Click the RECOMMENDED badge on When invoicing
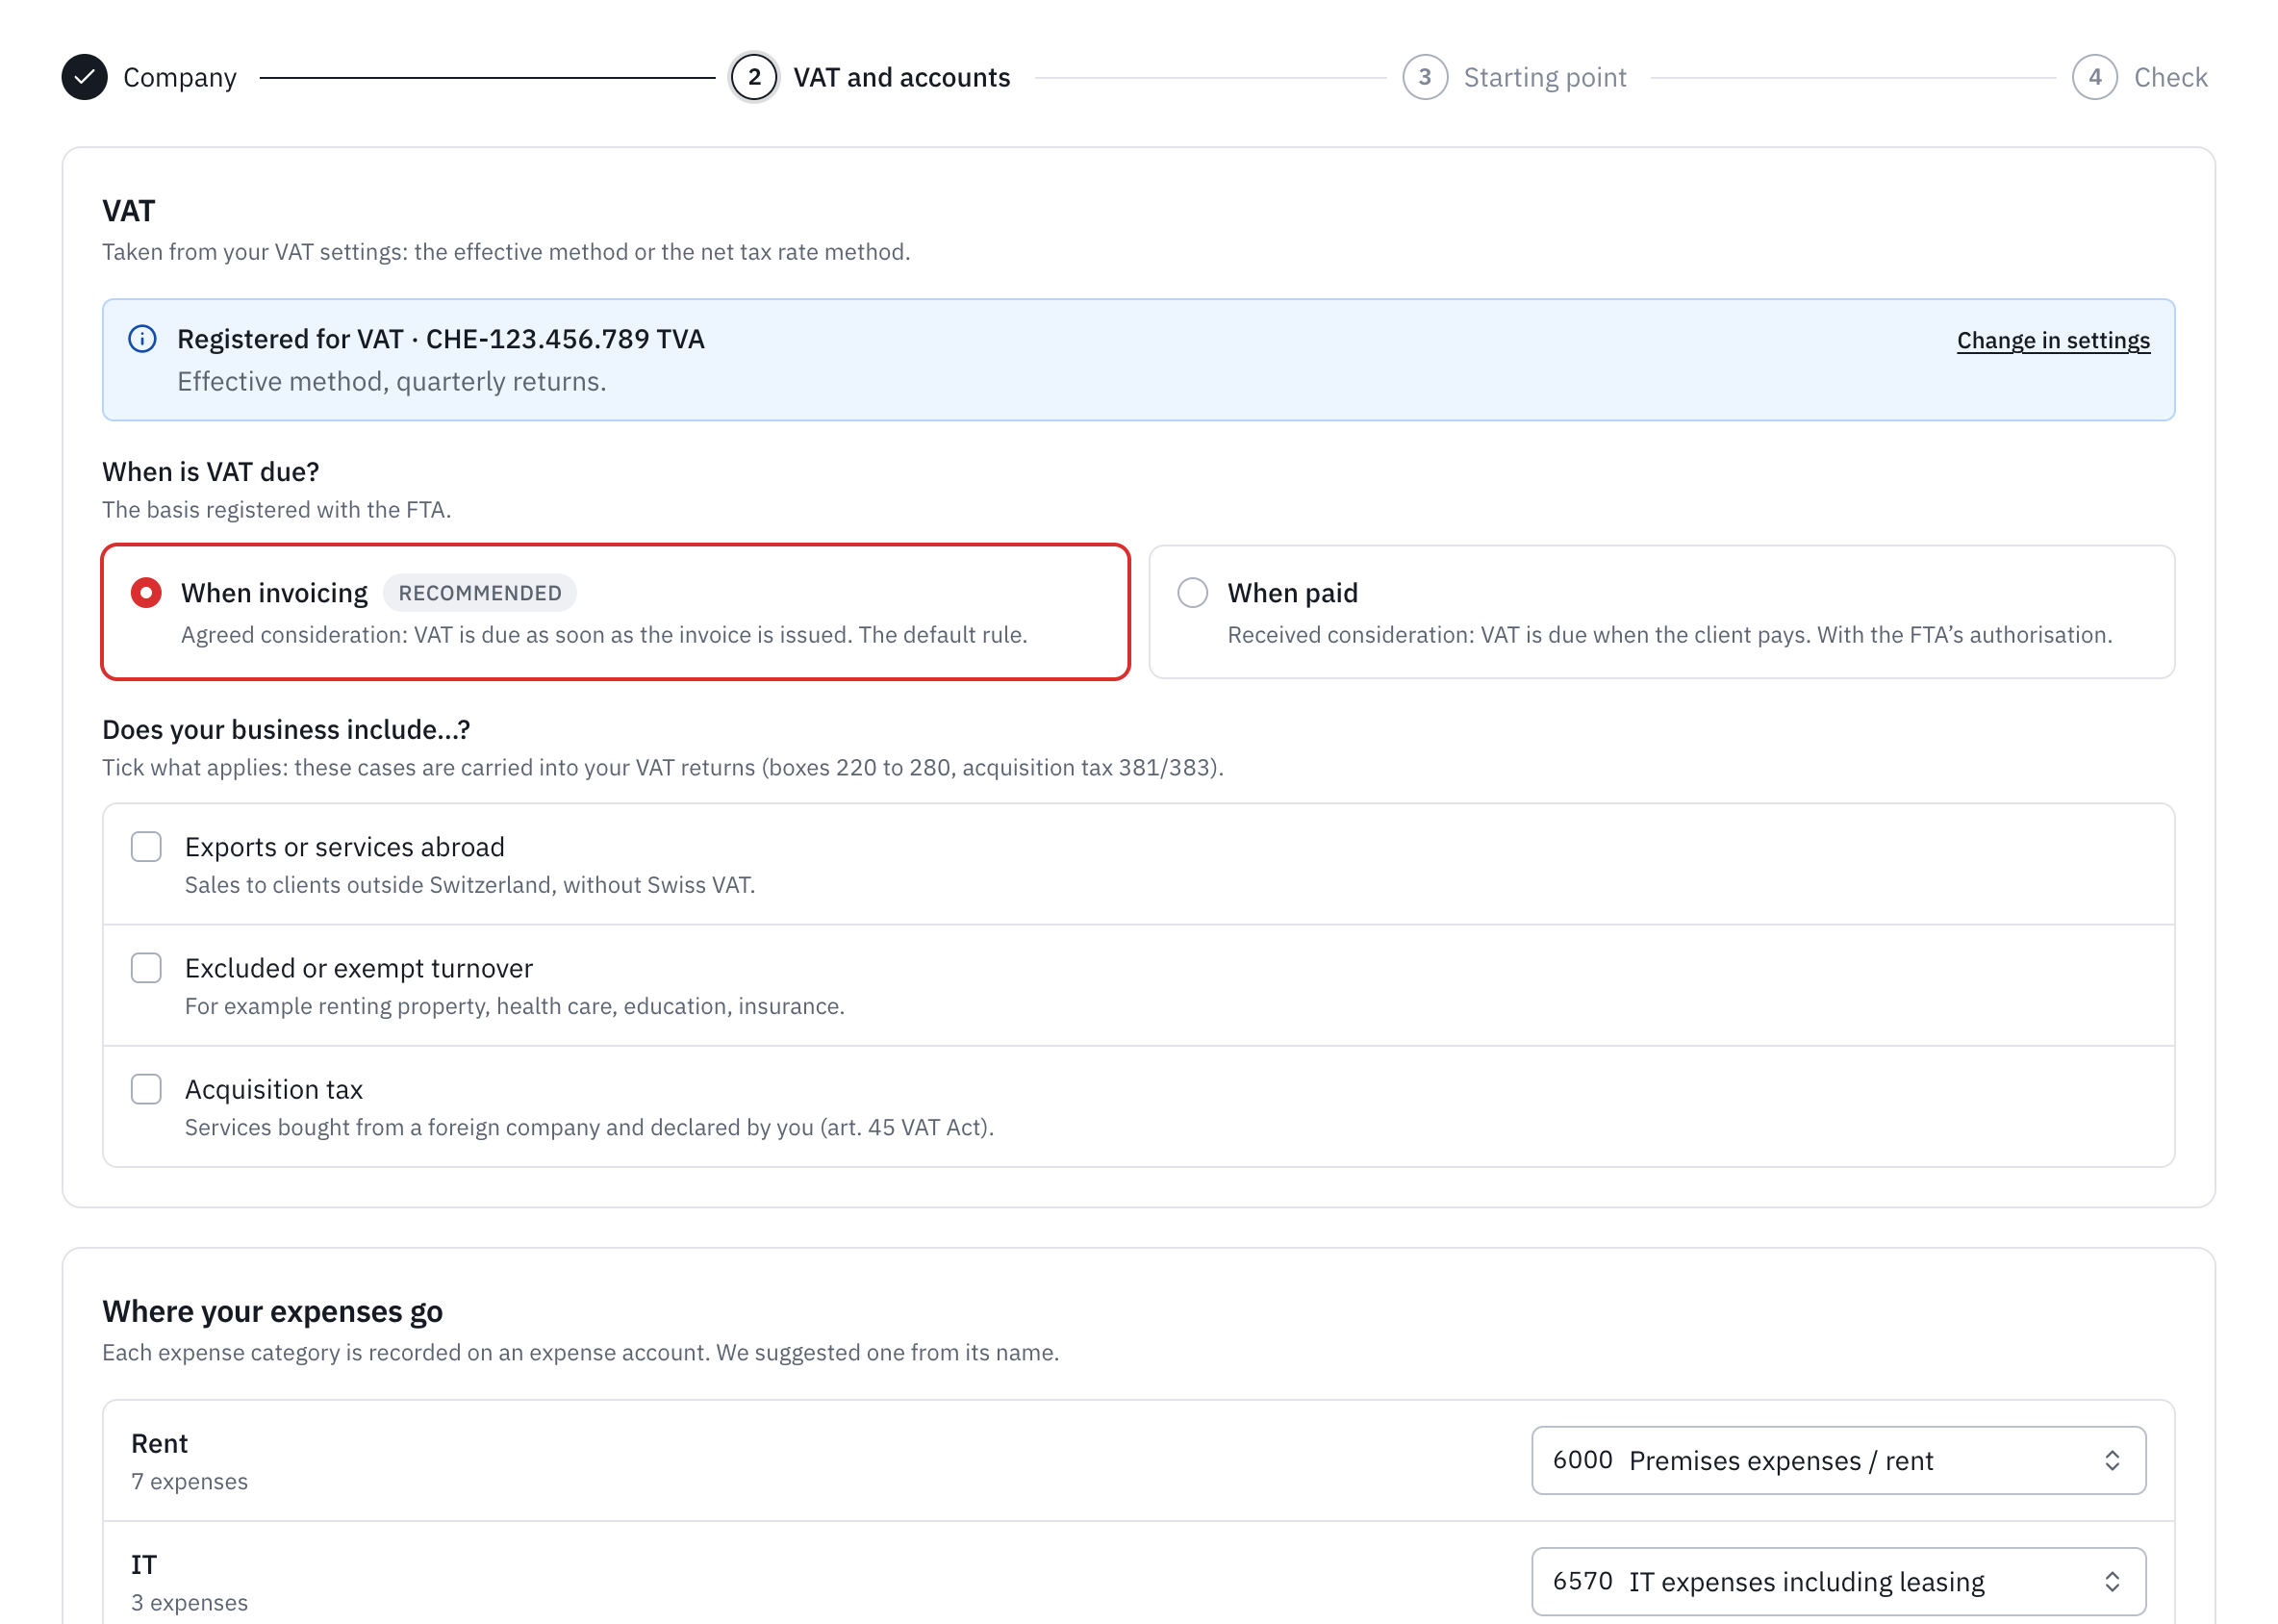Image resolution: width=2278 pixels, height=1624 pixels. (479, 593)
